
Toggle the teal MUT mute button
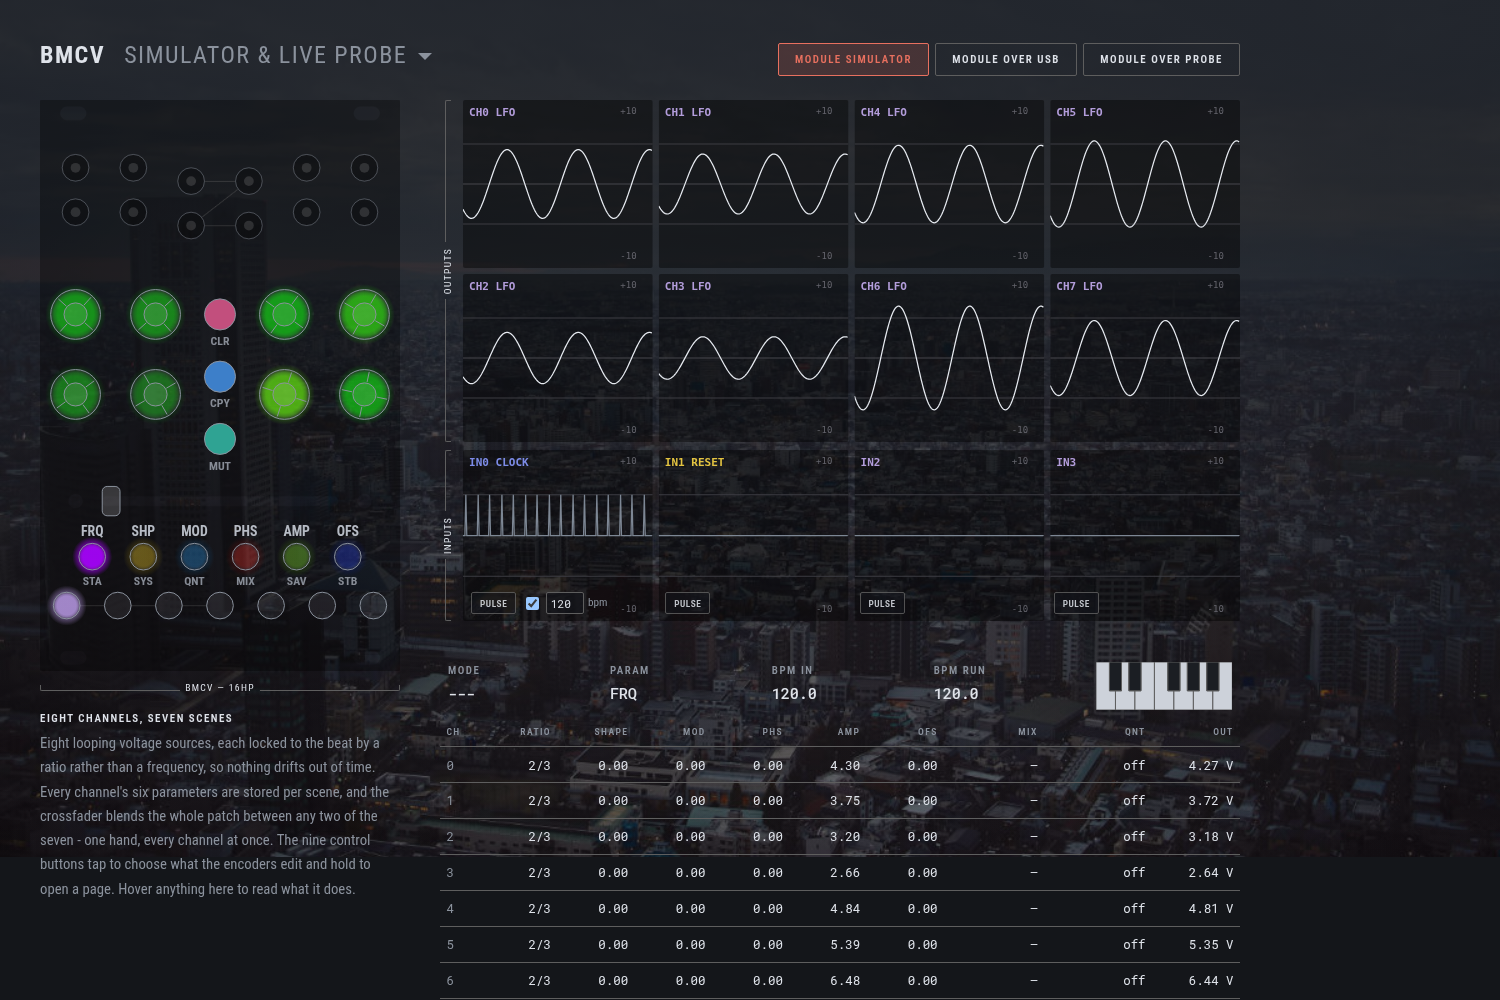(x=220, y=439)
